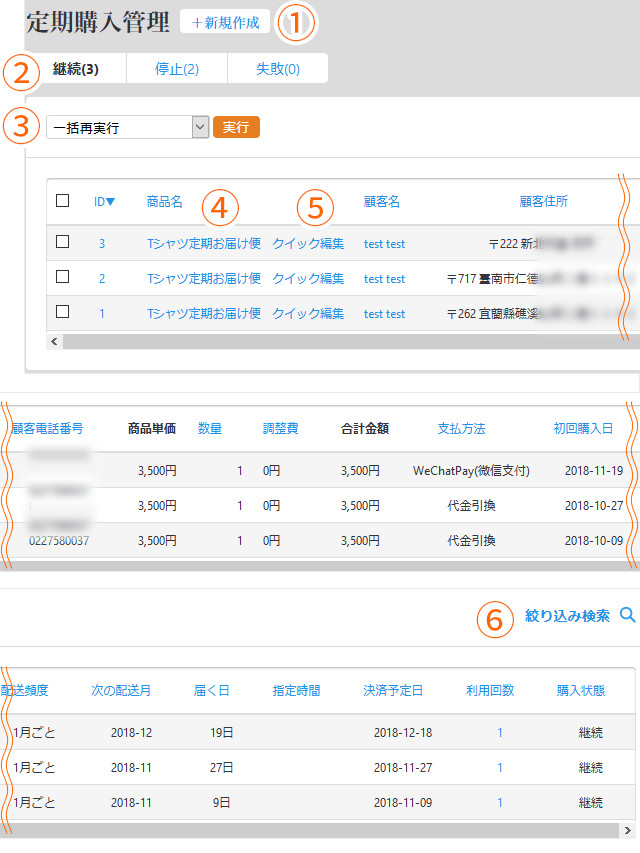The image size is (640, 853).
Task: Select the 継続(3) tab
Action: click(75, 69)
